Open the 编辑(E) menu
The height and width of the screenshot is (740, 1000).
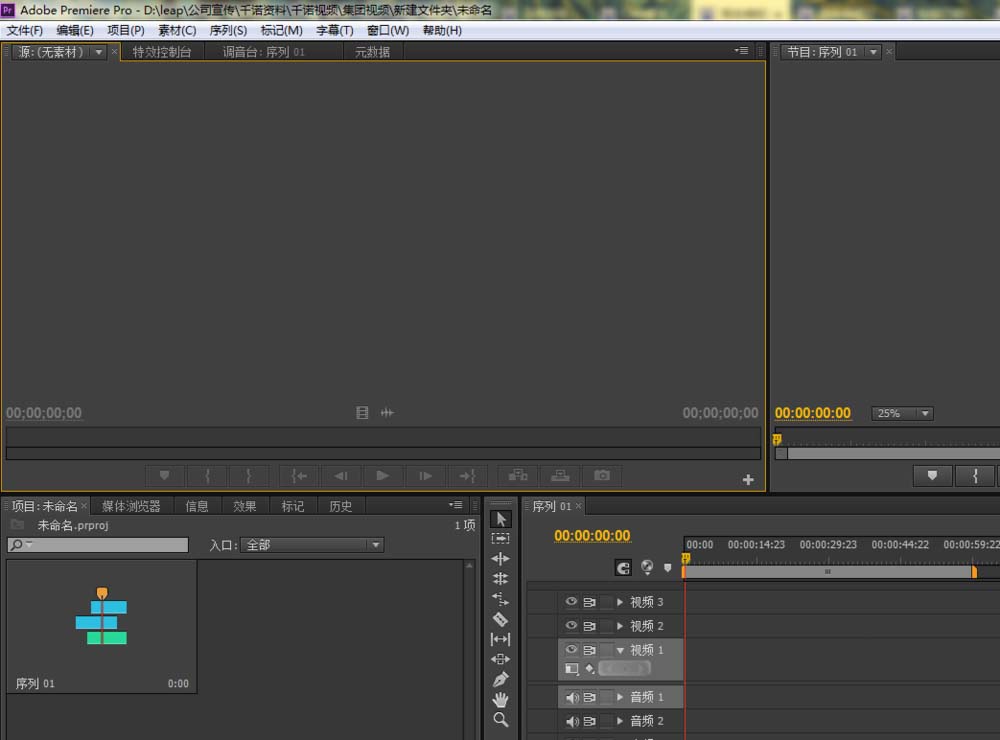click(x=75, y=31)
